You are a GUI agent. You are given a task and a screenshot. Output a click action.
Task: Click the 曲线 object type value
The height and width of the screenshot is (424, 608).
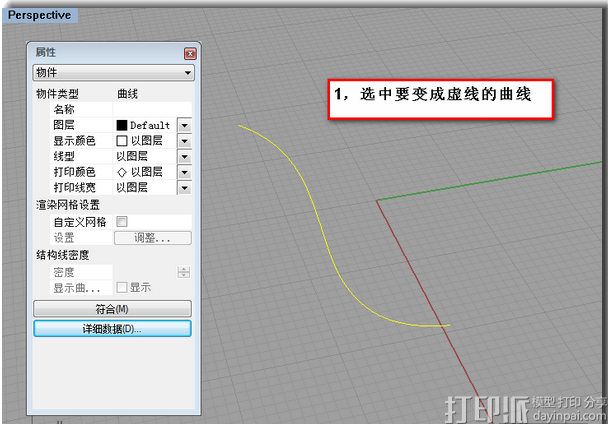128,94
